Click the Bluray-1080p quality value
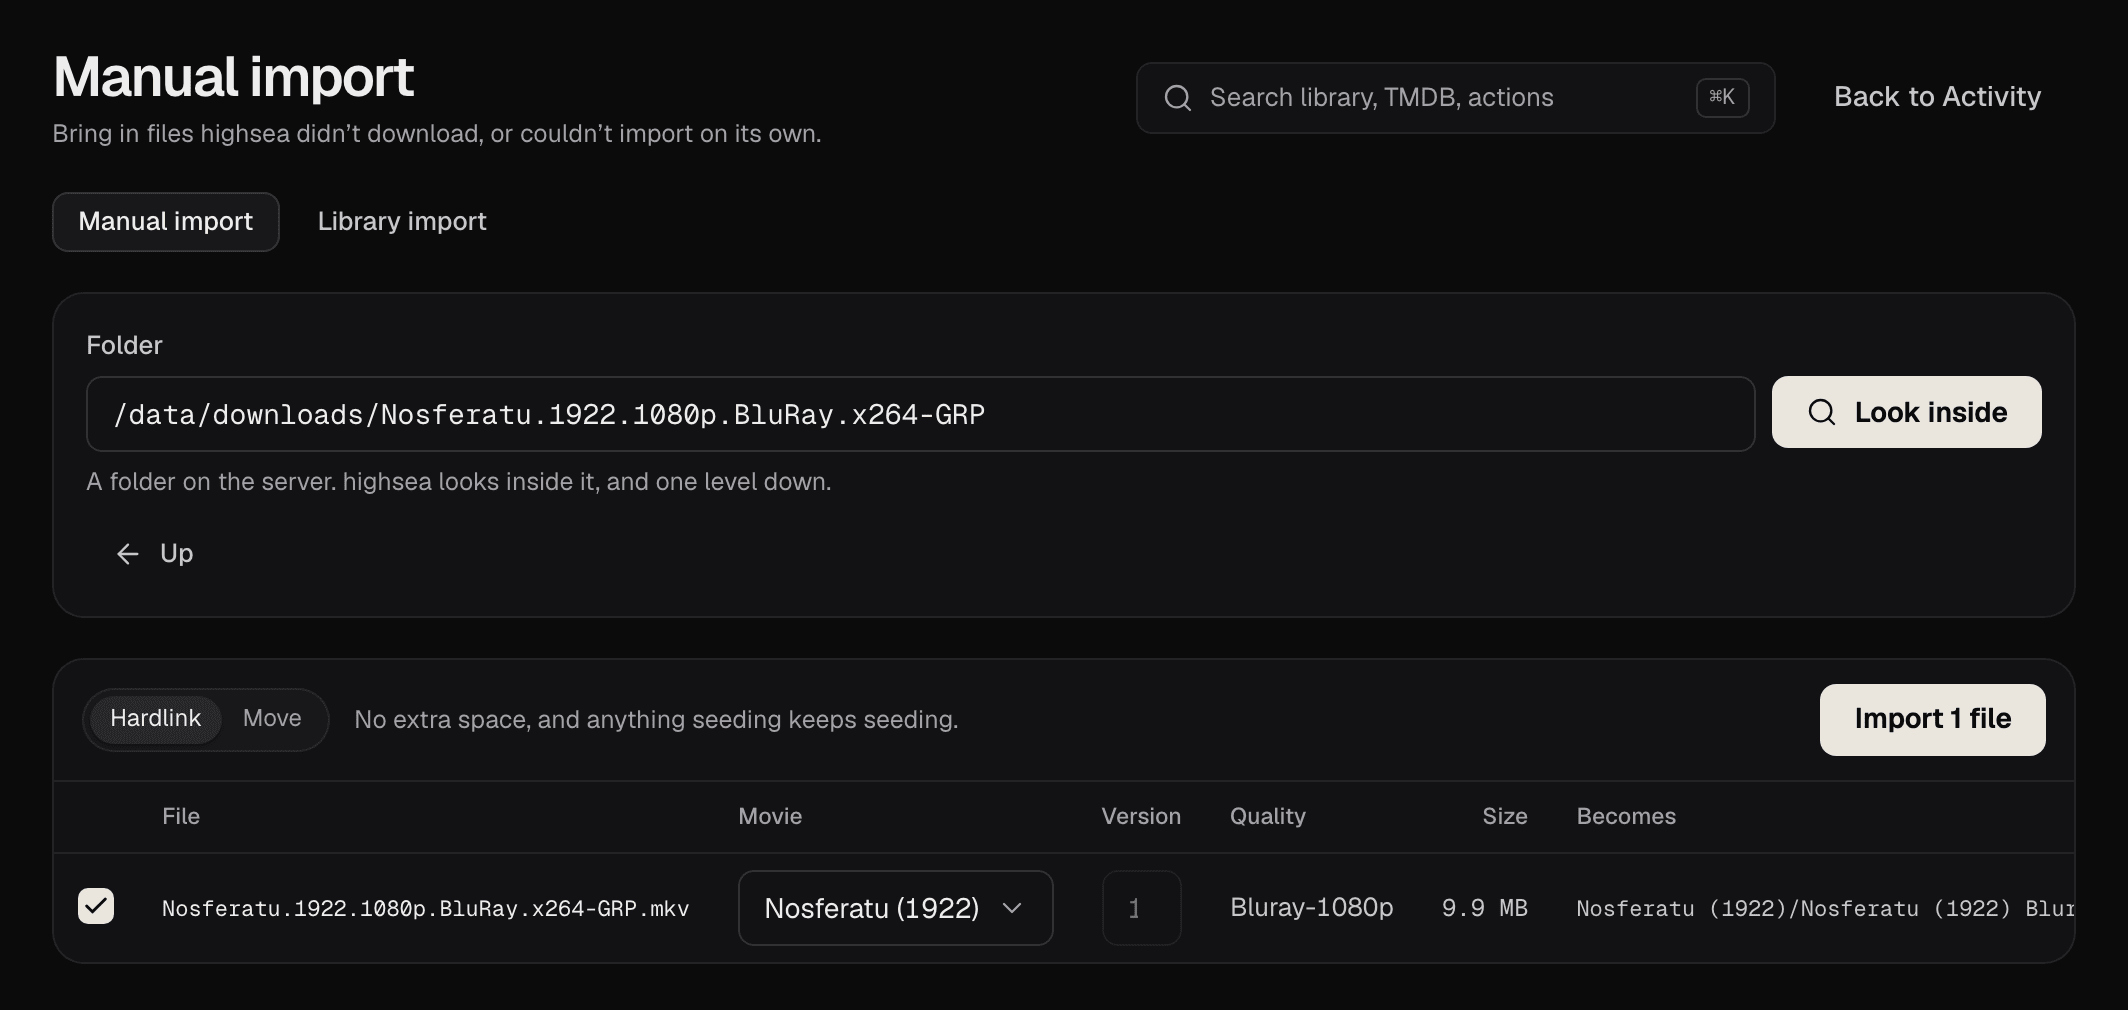 pyautogui.click(x=1311, y=908)
